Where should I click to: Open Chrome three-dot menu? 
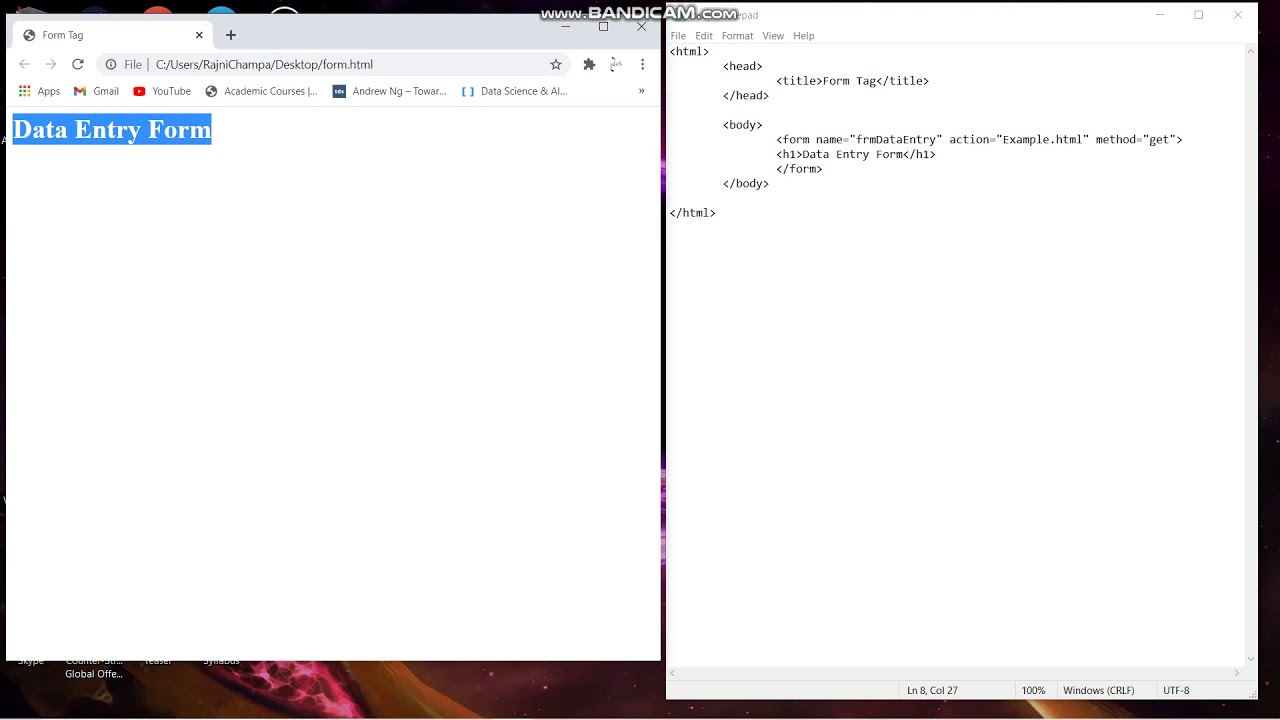point(643,64)
